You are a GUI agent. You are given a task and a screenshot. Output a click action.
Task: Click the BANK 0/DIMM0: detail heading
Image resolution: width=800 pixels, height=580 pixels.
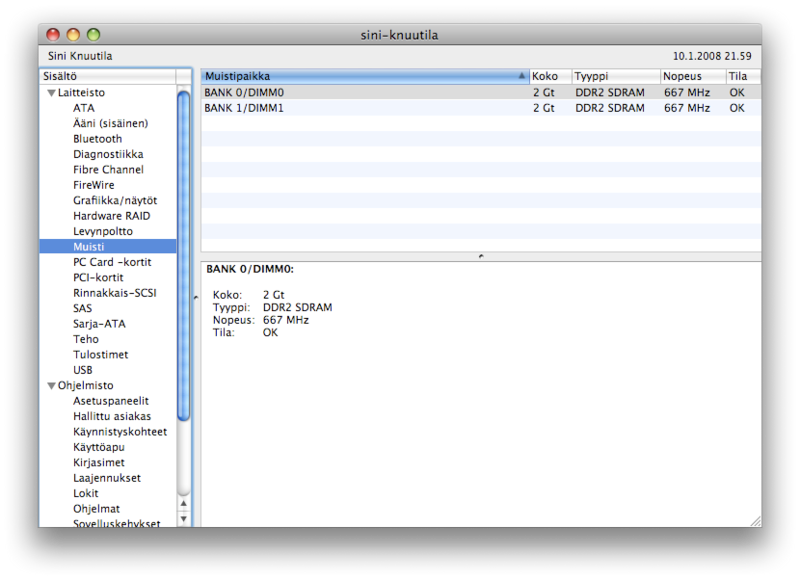(x=250, y=269)
